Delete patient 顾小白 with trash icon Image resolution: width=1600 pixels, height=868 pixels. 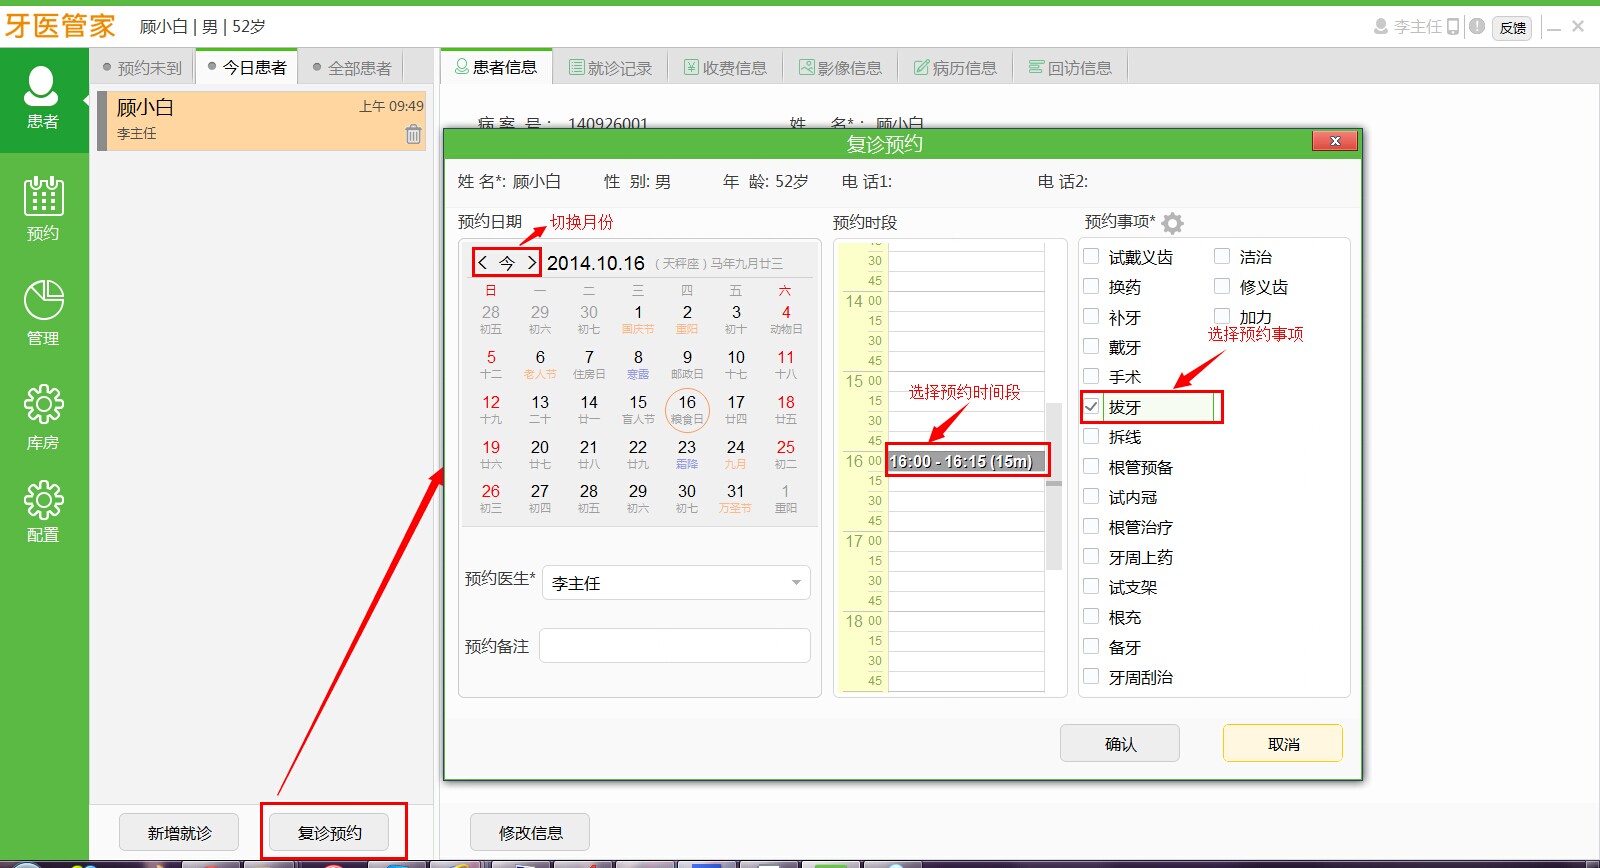pyautogui.click(x=413, y=134)
